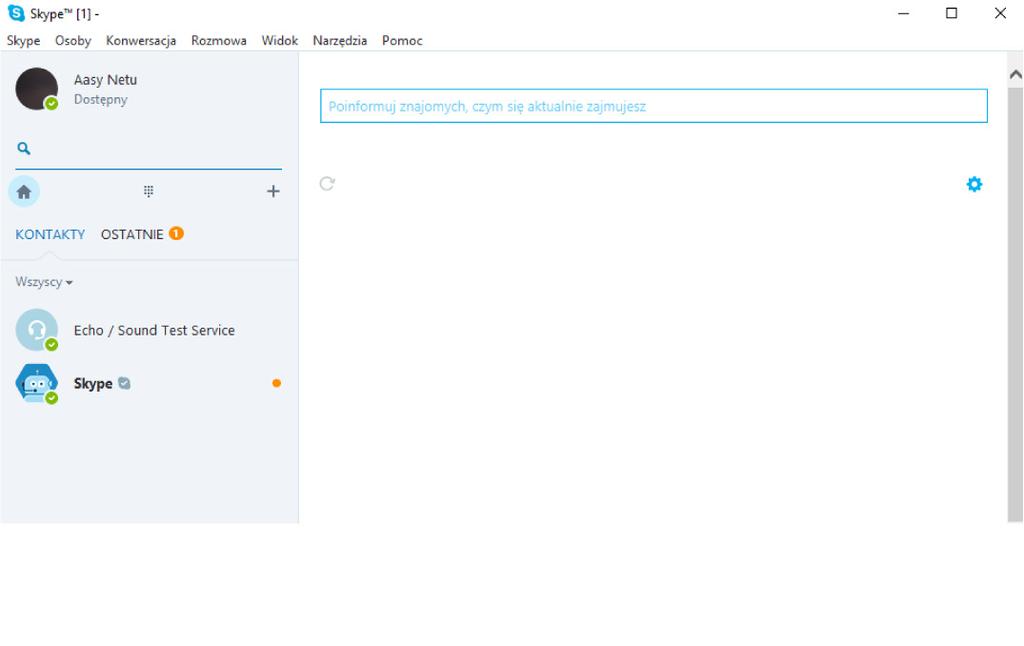Go to Skype Home icon
This screenshot has width=1024, height=646.
pyautogui.click(x=24, y=191)
